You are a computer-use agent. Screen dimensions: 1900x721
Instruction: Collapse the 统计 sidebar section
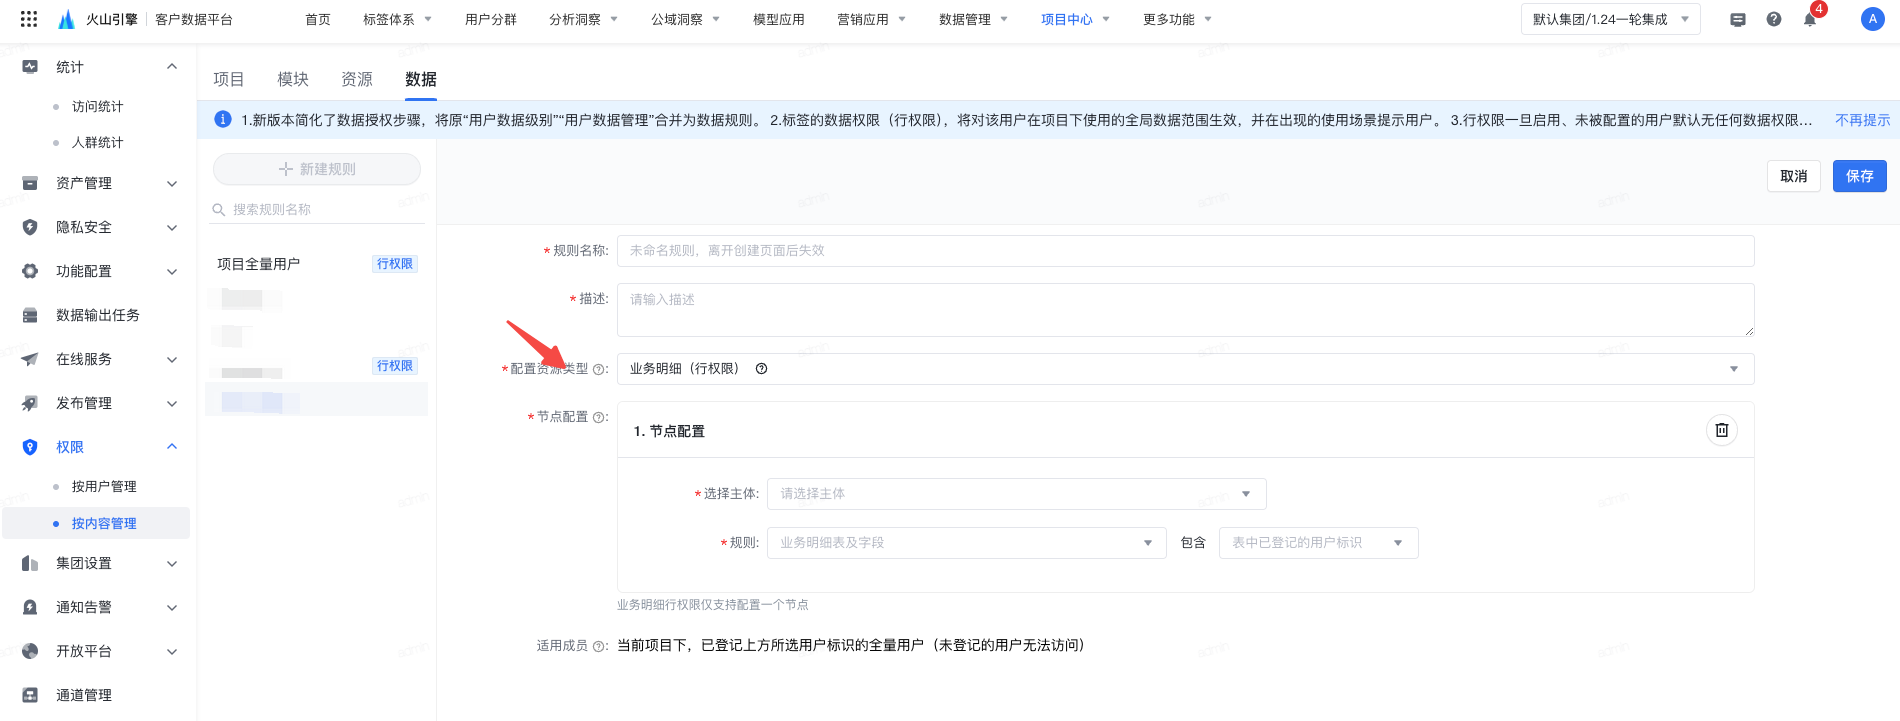[x=100, y=67]
